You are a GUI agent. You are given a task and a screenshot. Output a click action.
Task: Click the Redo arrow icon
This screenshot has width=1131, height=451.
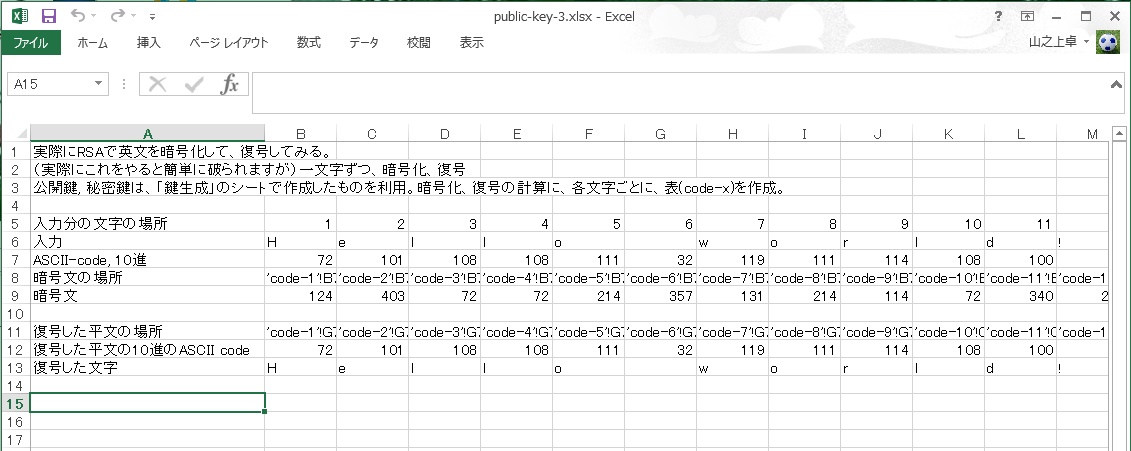pos(118,17)
